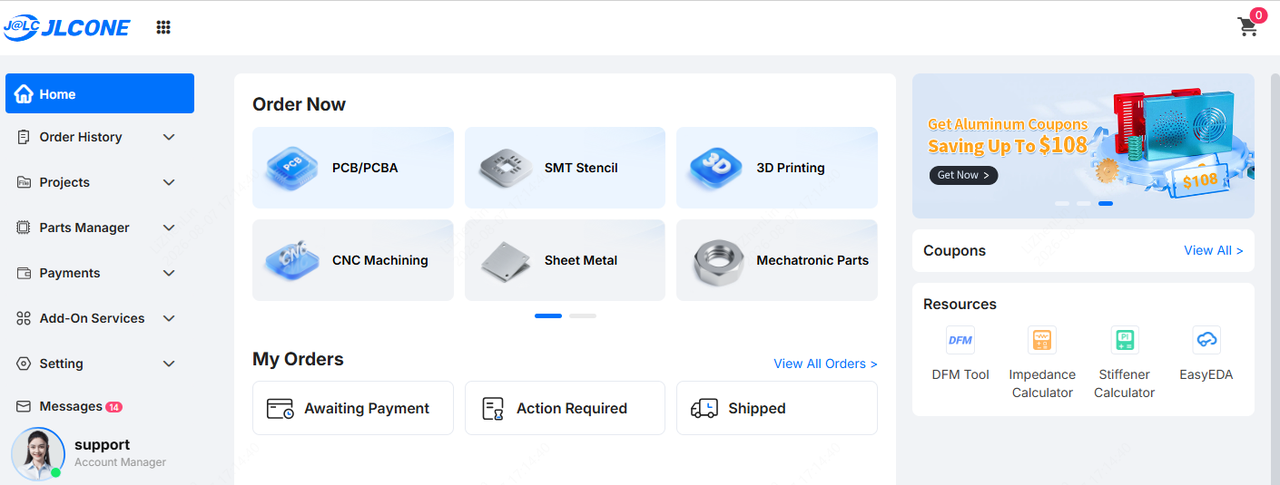This screenshot has height=485, width=1280.
Task: Click the Get Now button on banner
Action: click(x=963, y=175)
